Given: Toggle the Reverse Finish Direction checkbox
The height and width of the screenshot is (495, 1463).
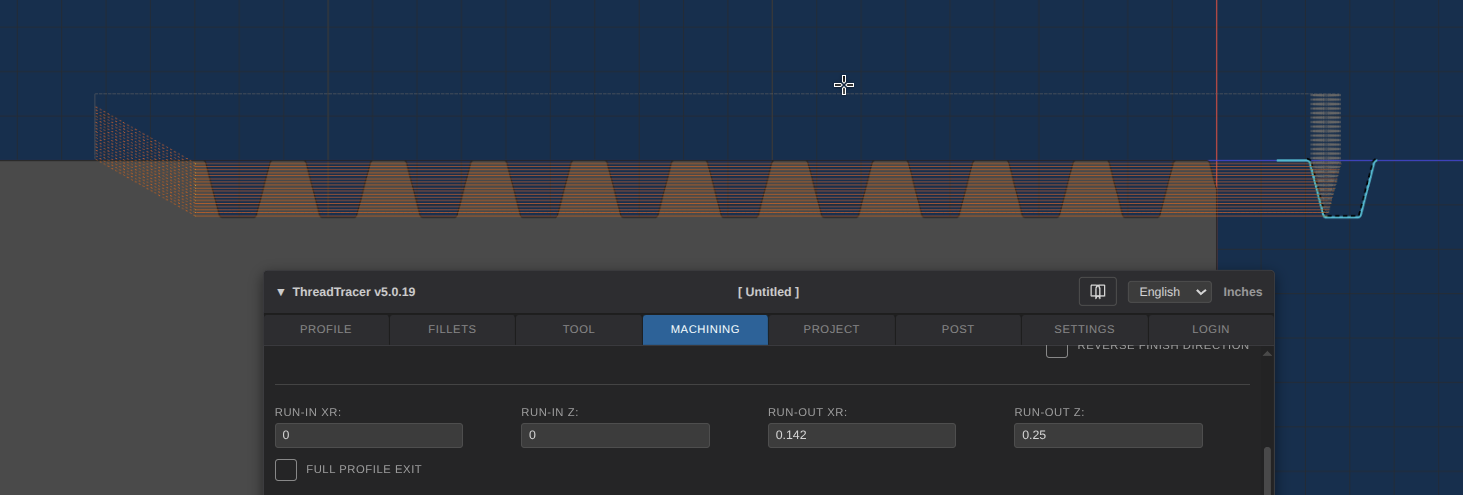Looking at the screenshot, I should [1057, 349].
